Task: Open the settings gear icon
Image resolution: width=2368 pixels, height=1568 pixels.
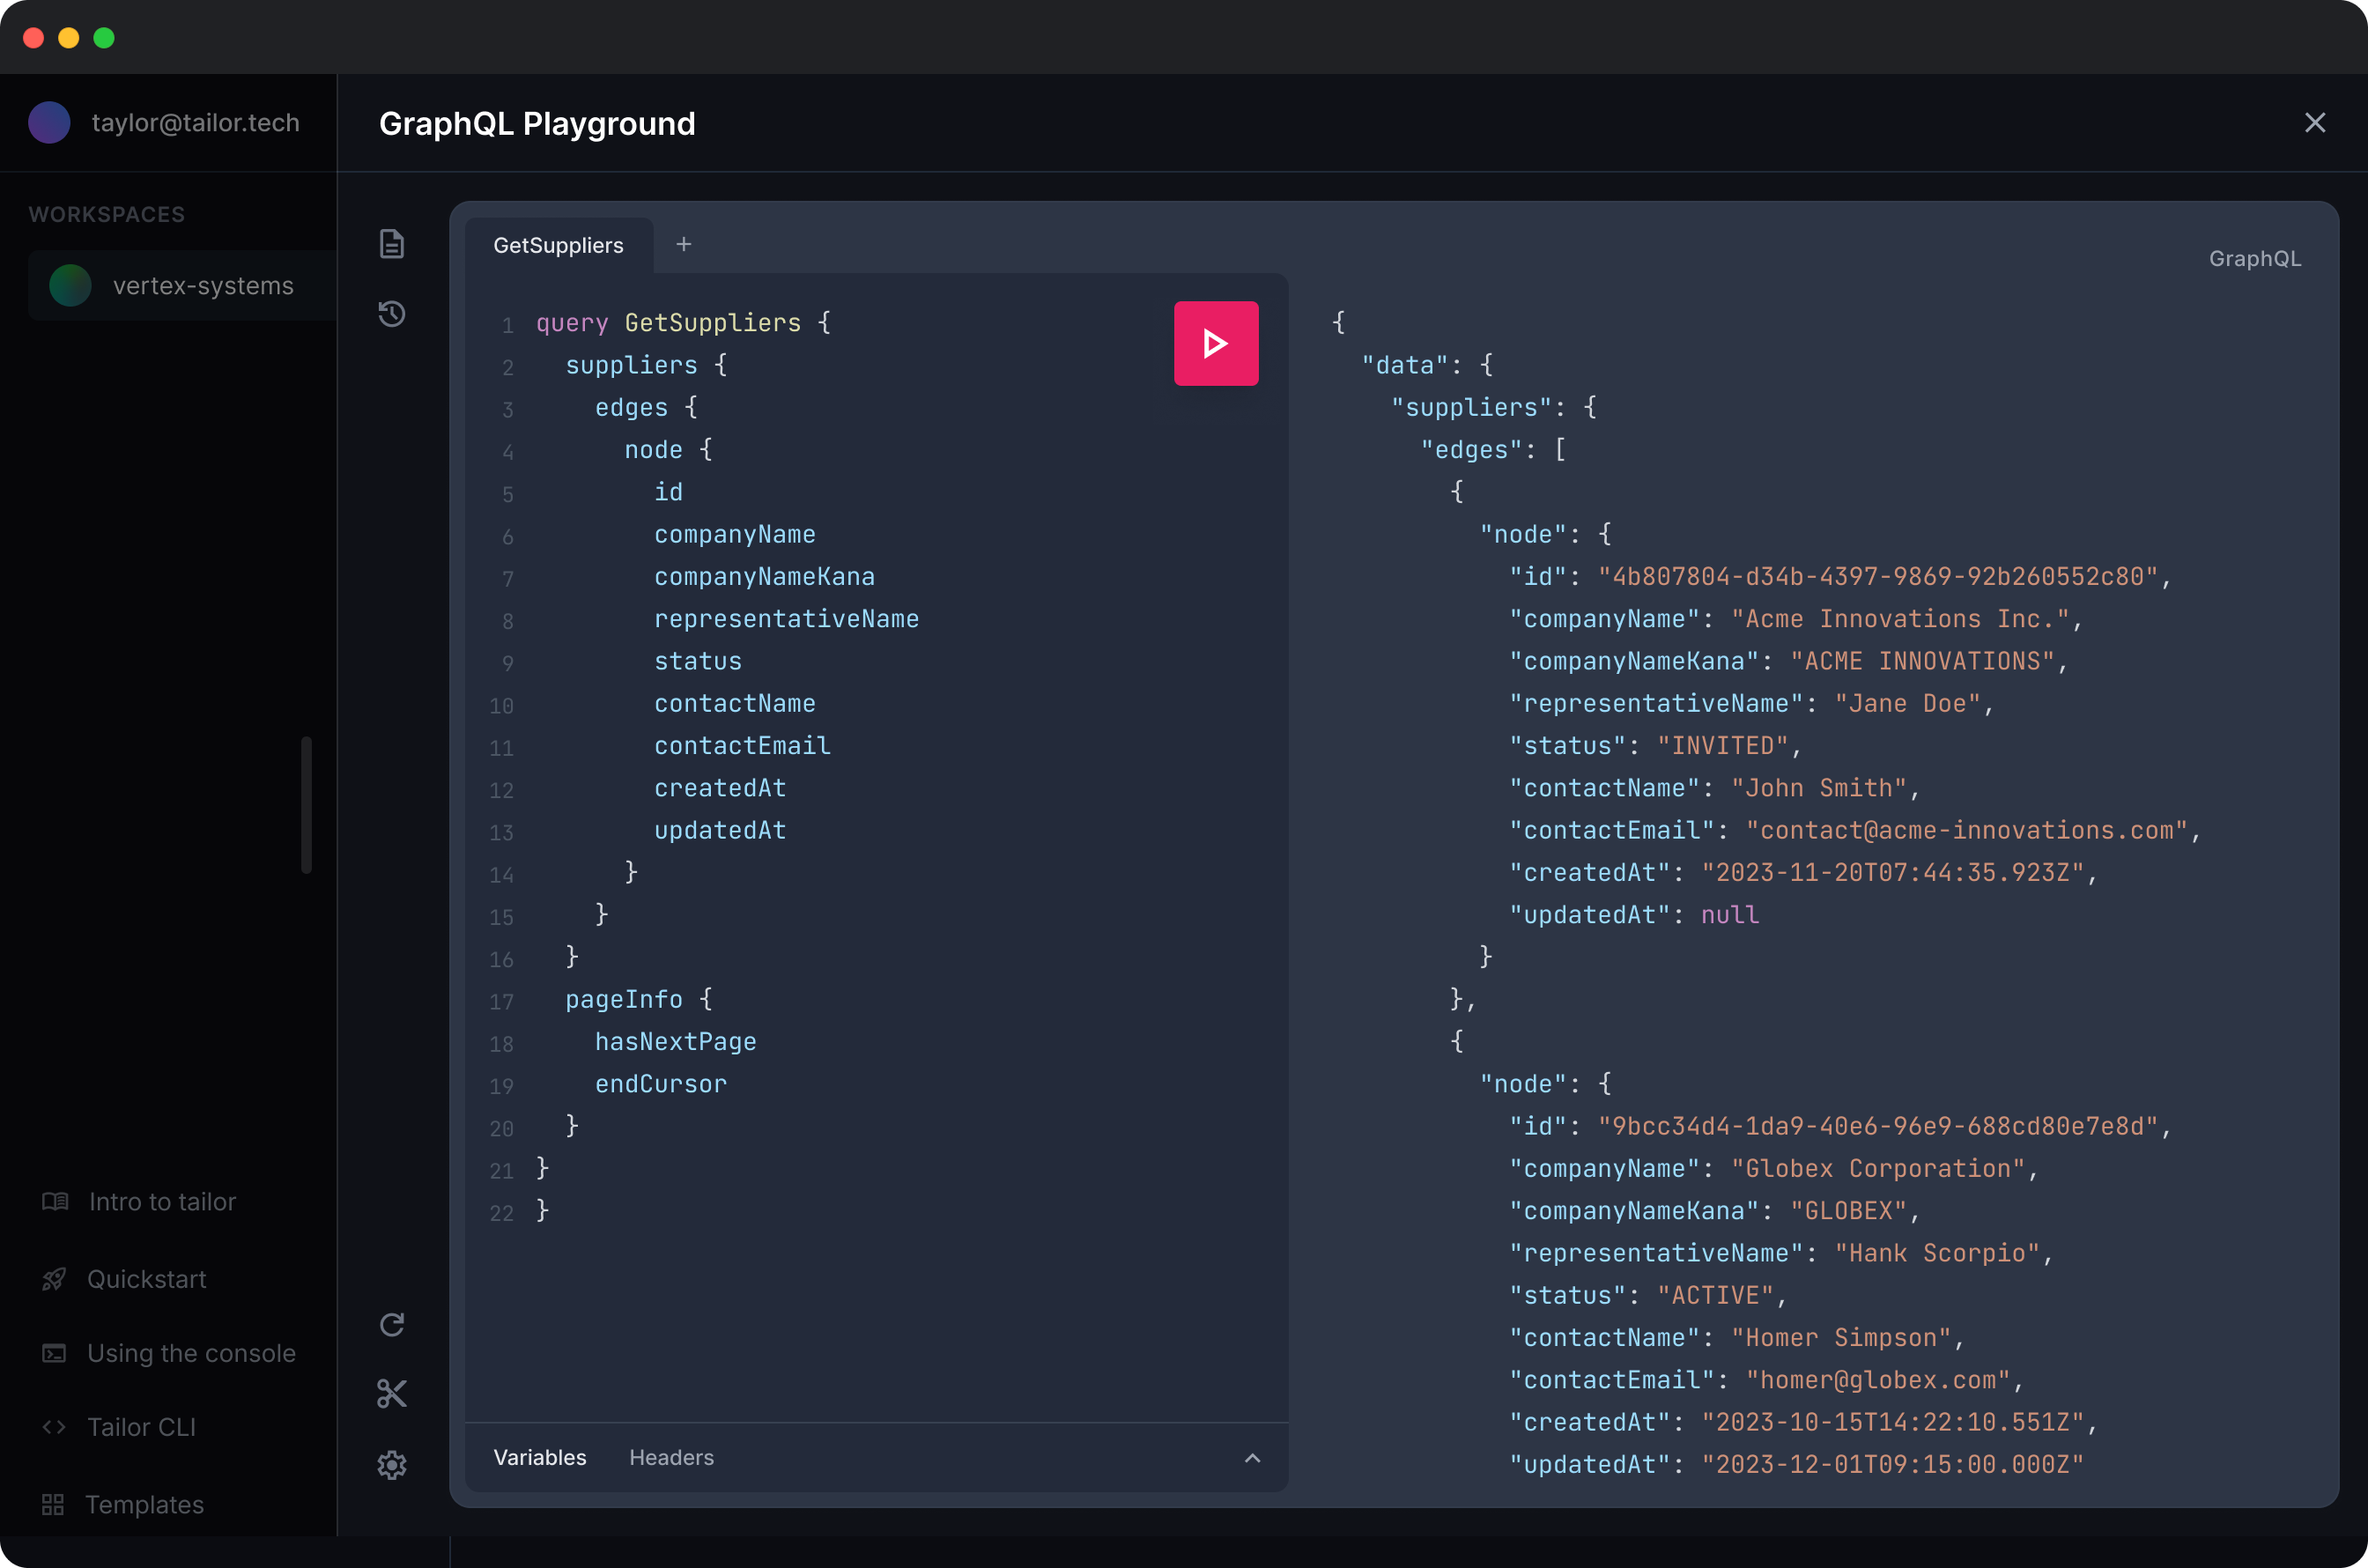Action: coord(392,1464)
